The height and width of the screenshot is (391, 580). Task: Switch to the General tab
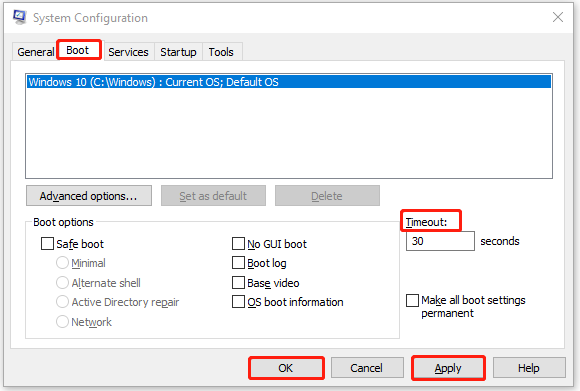pos(36,52)
